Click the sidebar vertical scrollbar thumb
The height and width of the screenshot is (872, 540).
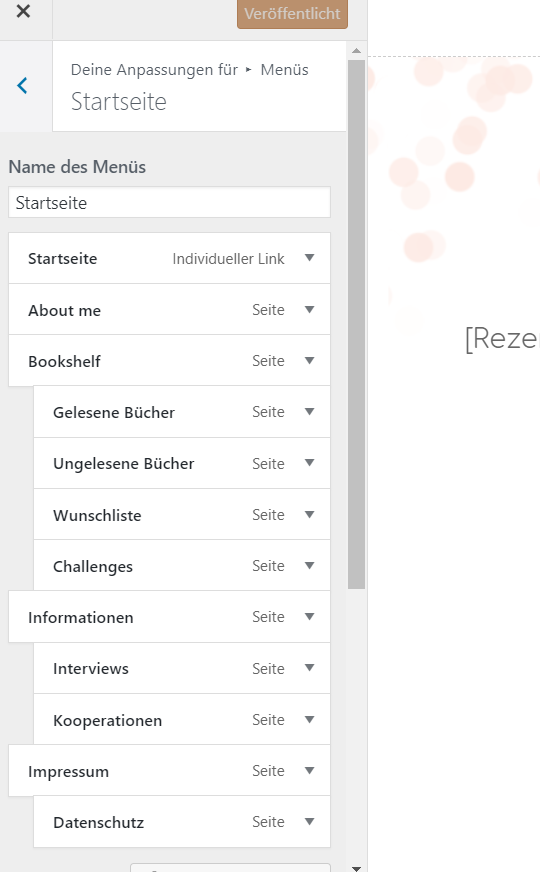tap(356, 324)
